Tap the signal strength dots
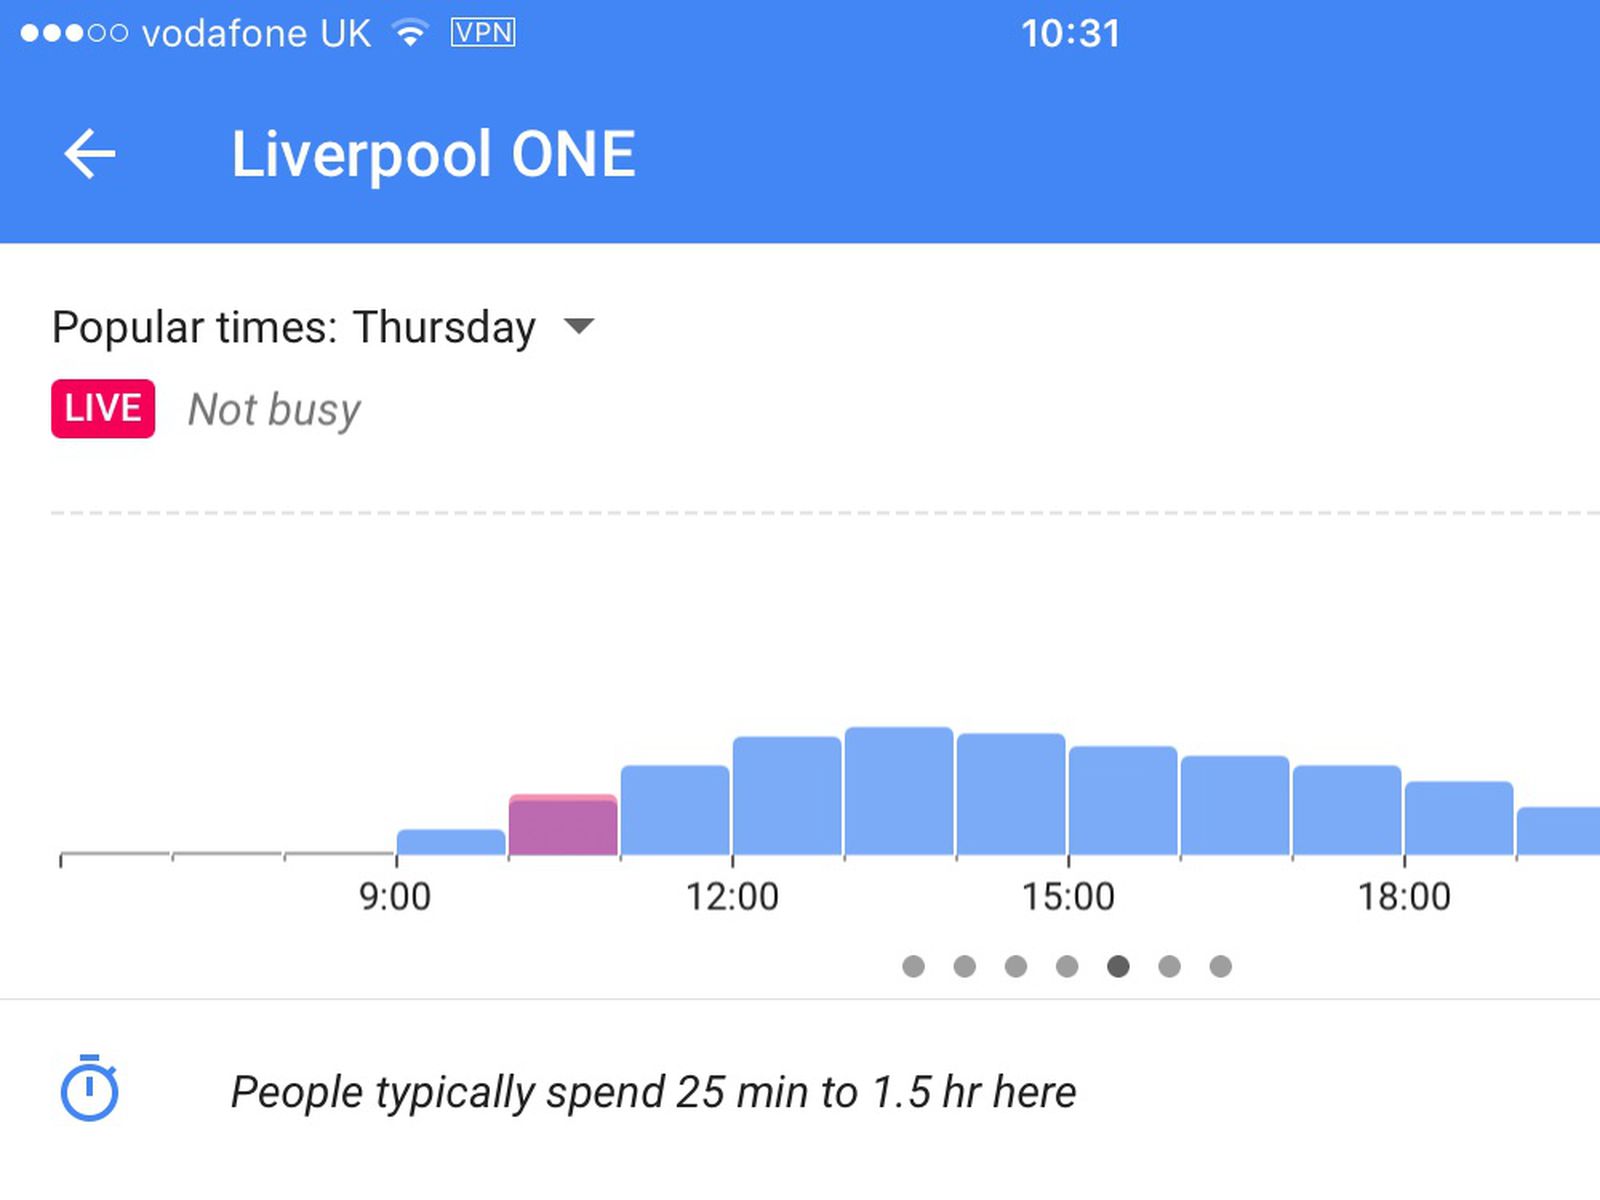Image resolution: width=1600 pixels, height=1200 pixels. (74, 33)
